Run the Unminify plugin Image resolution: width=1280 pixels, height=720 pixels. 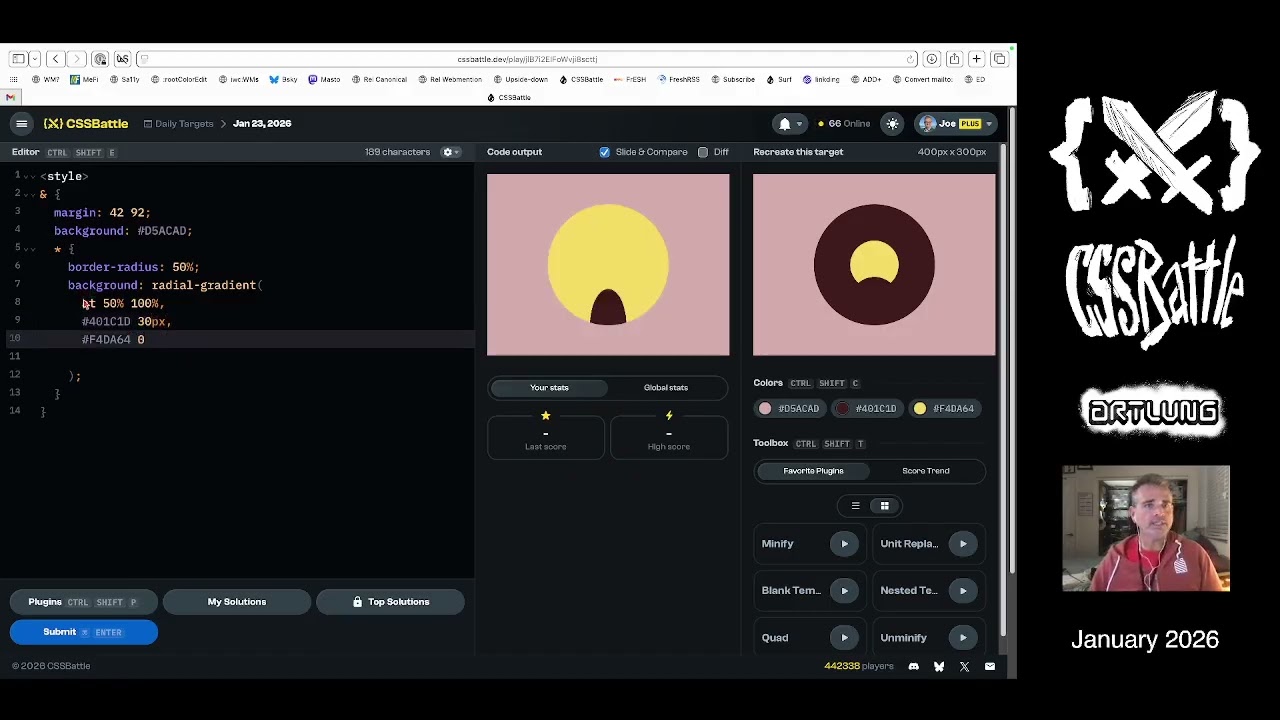963,638
